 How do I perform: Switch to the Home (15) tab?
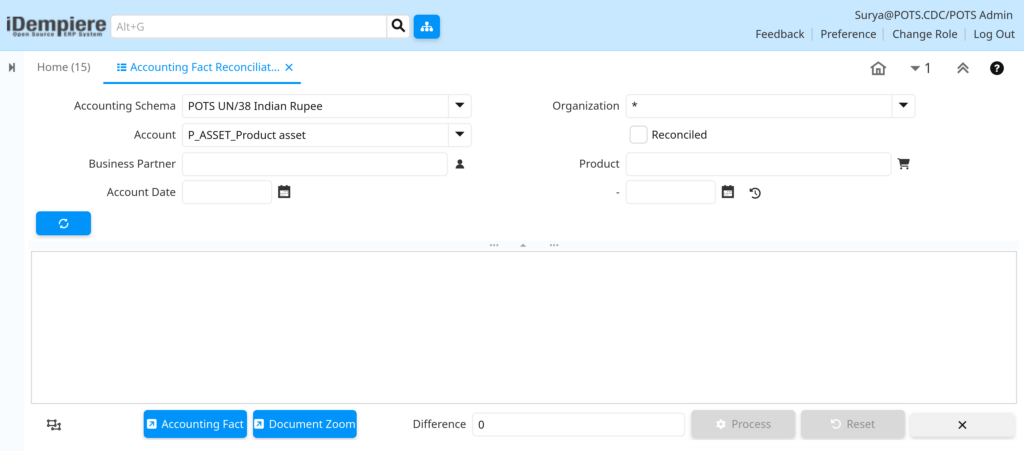tap(63, 67)
